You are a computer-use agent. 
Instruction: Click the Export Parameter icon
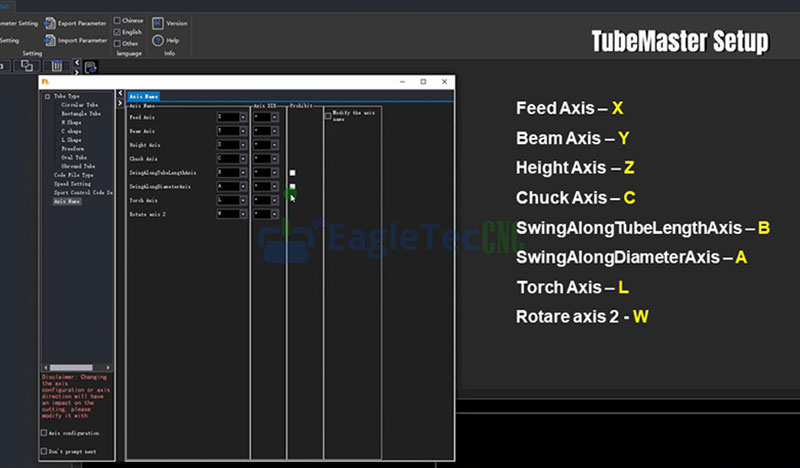click(49, 23)
